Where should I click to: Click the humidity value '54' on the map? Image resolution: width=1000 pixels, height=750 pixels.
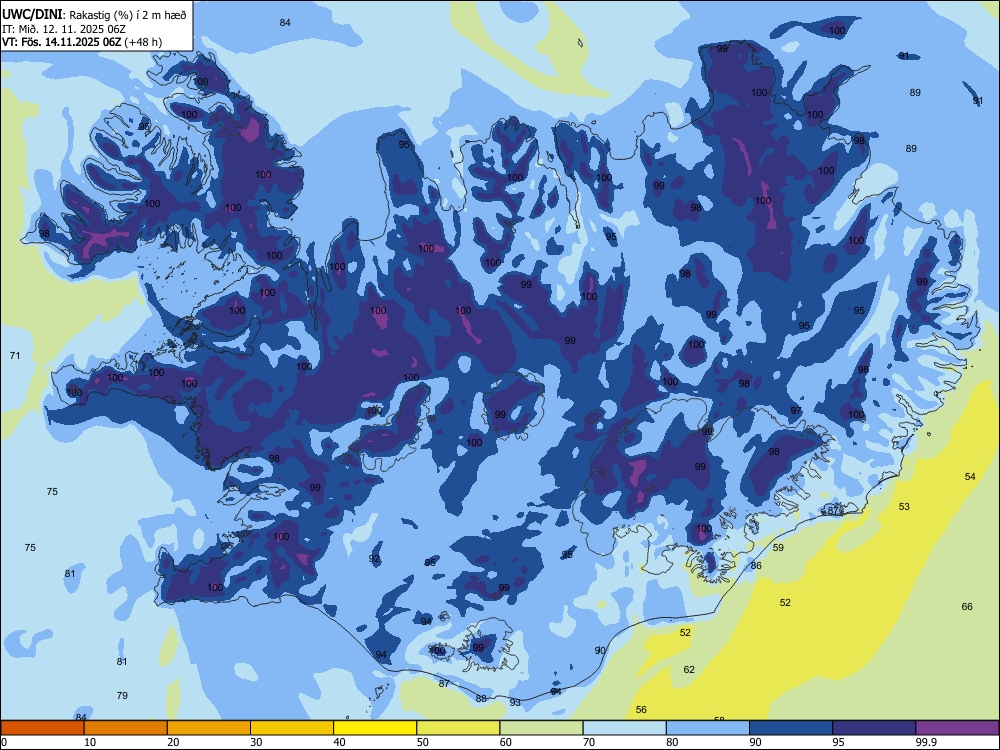click(x=970, y=476)
